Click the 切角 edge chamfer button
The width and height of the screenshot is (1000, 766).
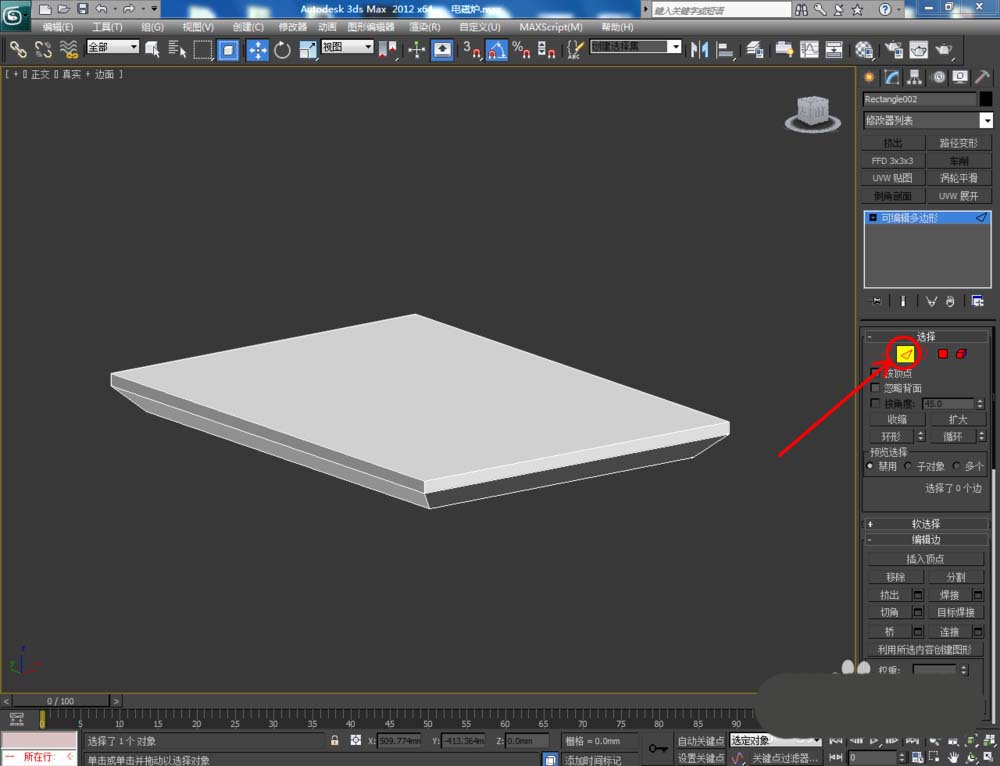click(890, 612)
